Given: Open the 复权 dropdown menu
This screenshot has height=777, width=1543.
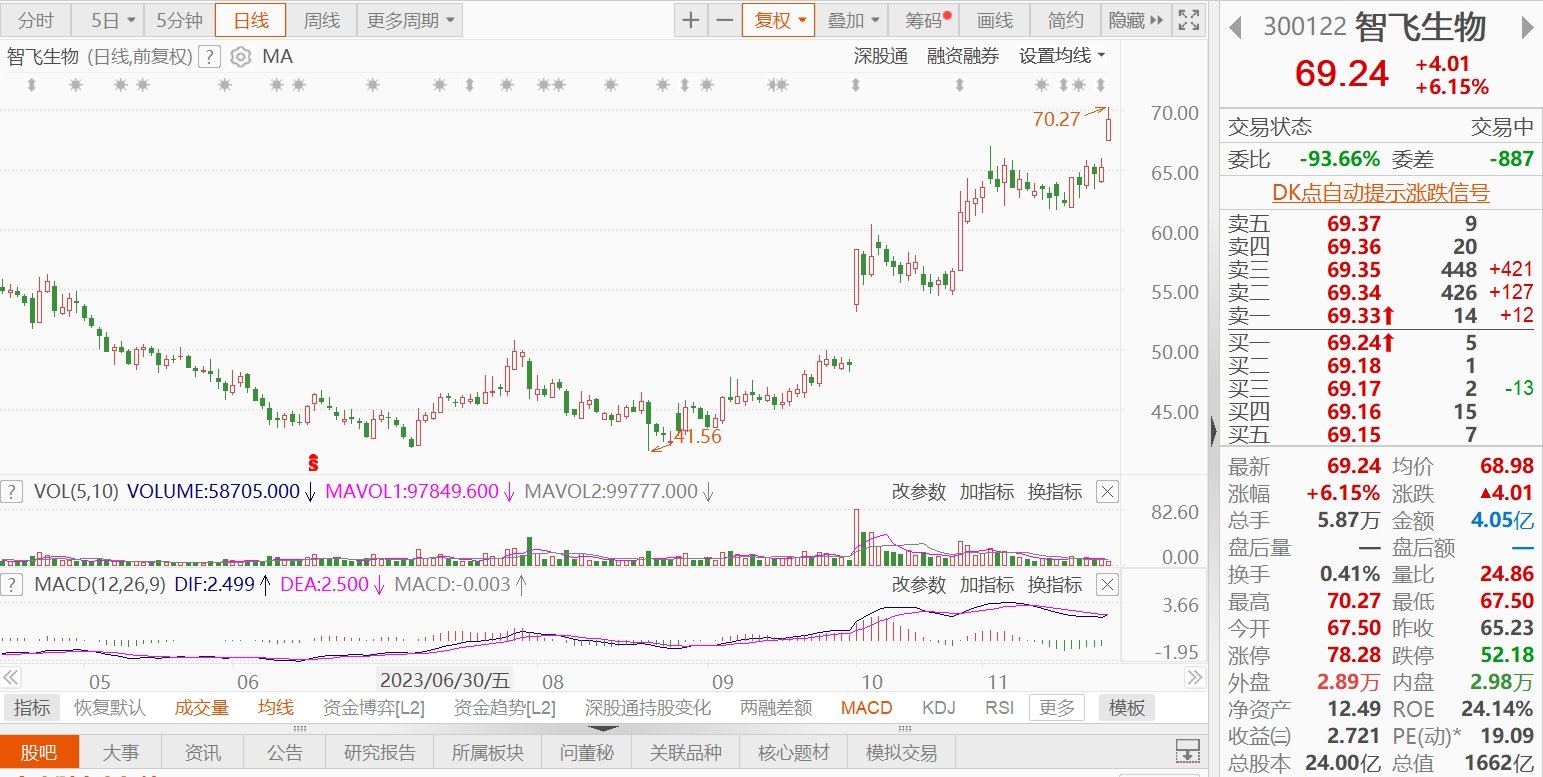Looking at the screenshot, I should tap(779, 20).
